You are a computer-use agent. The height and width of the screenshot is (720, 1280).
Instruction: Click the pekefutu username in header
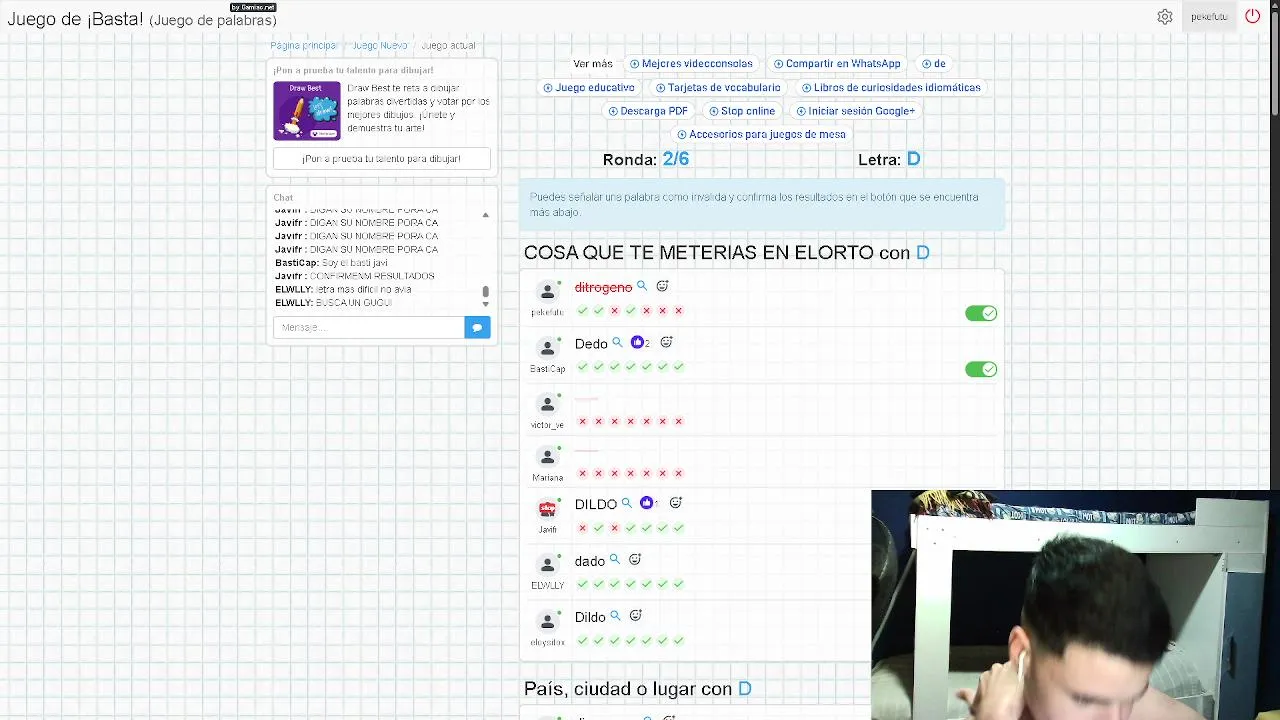coord(1209,17)
